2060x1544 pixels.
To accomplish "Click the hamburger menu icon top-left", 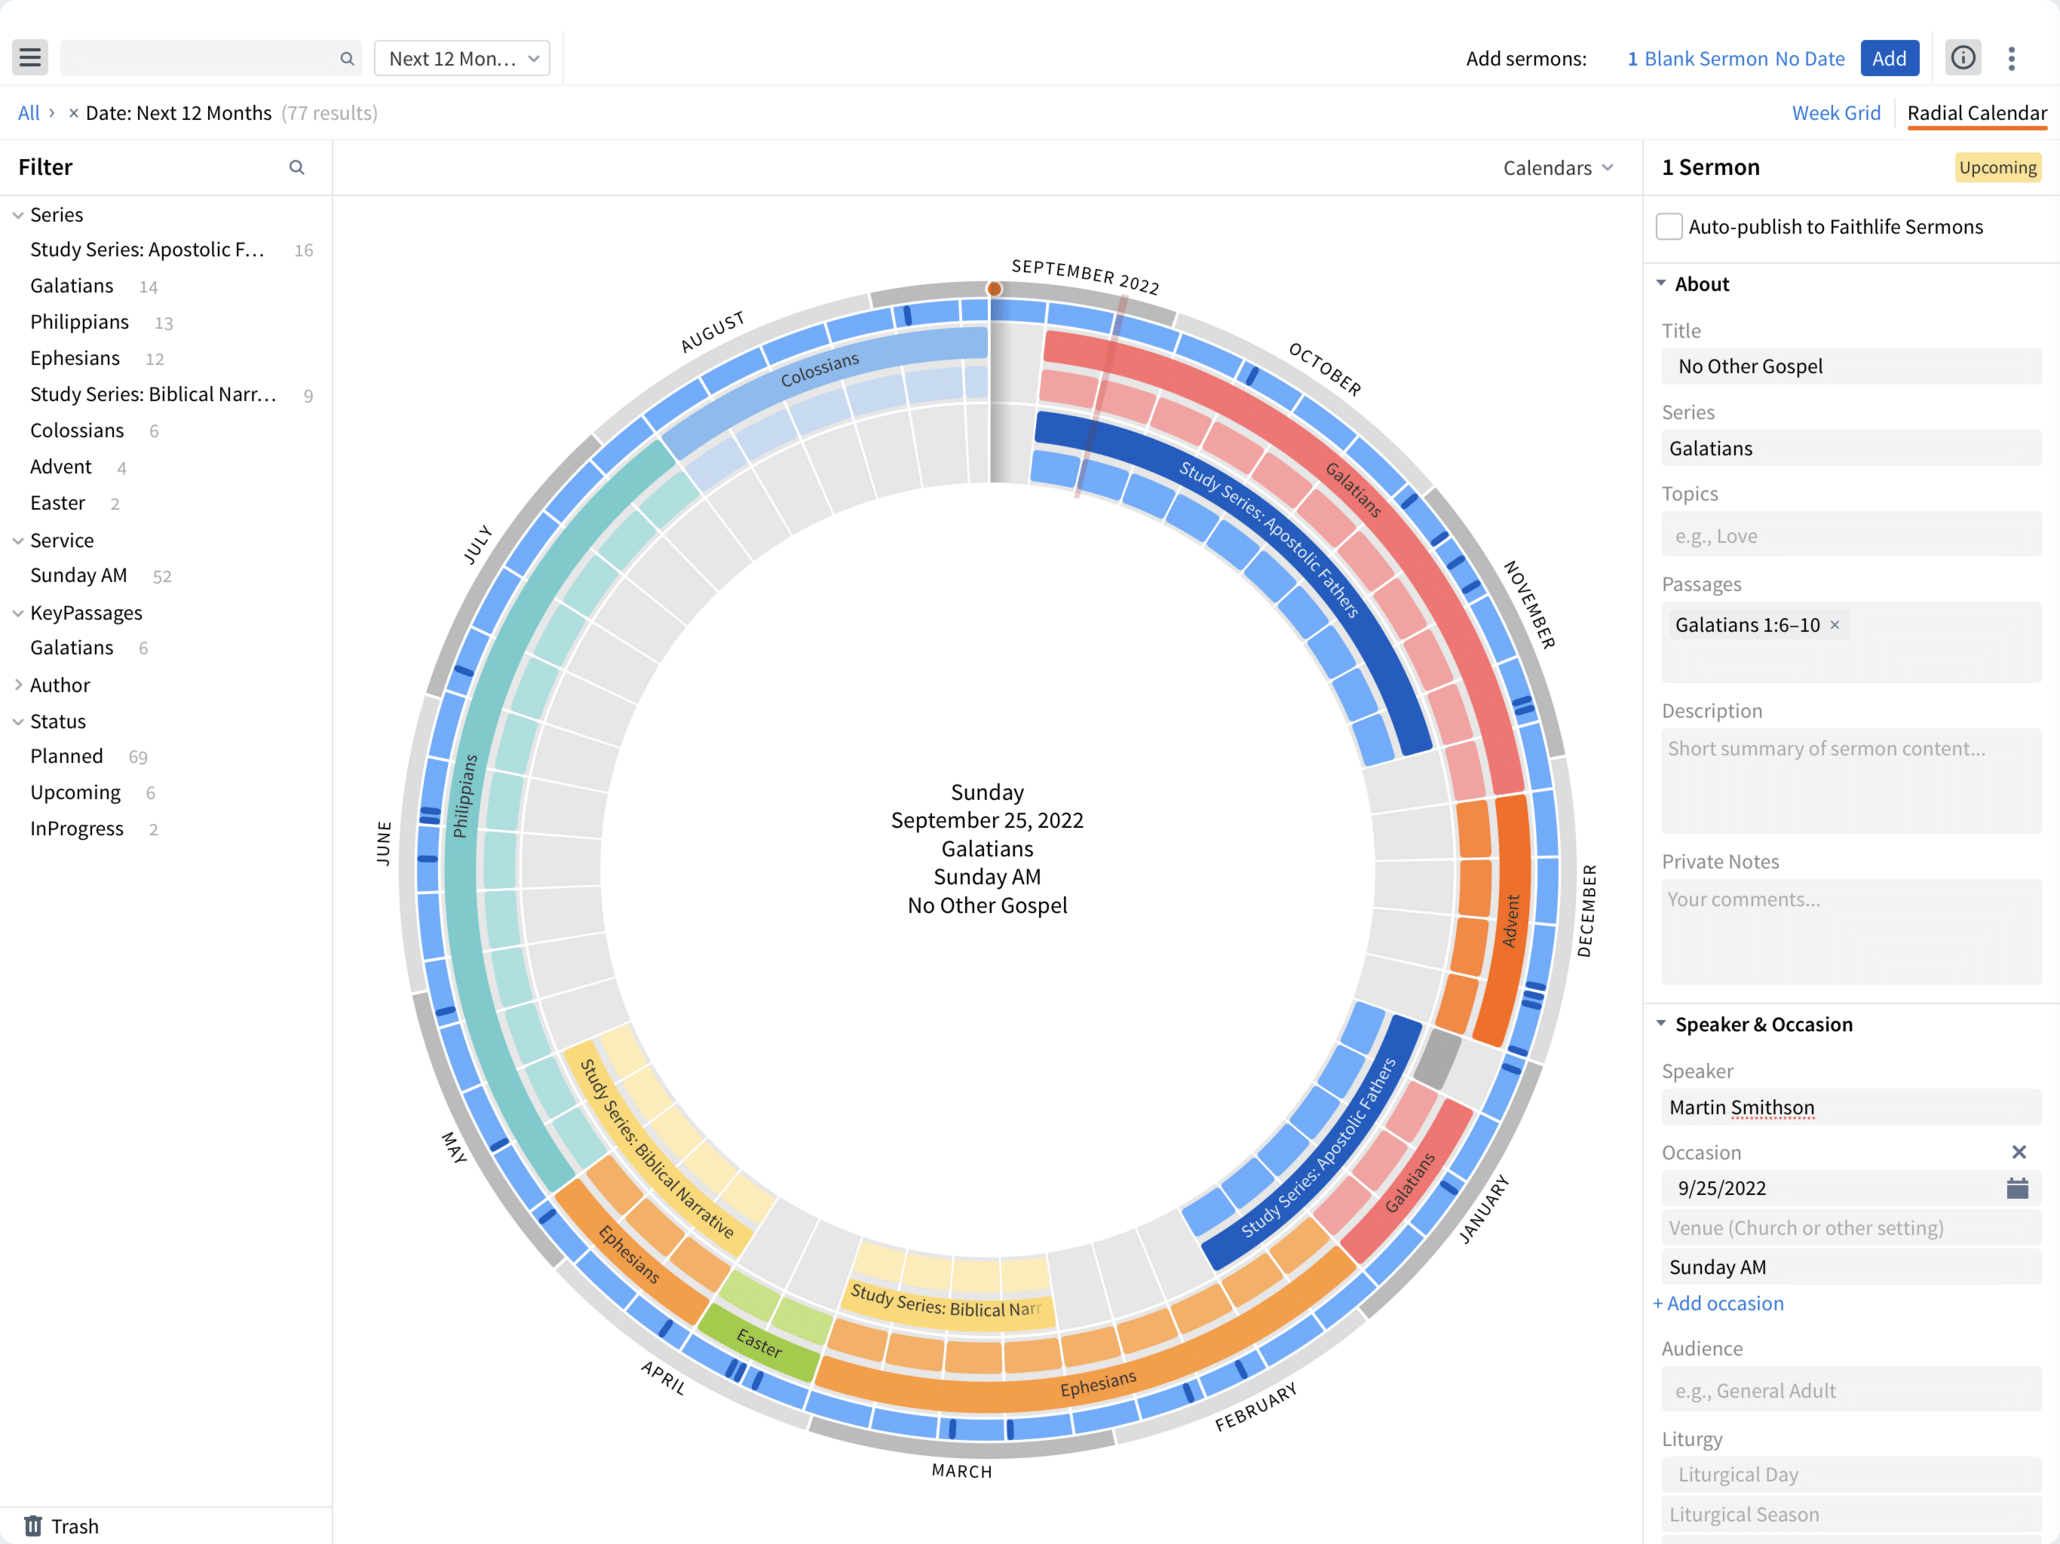I will pos(31,57).
